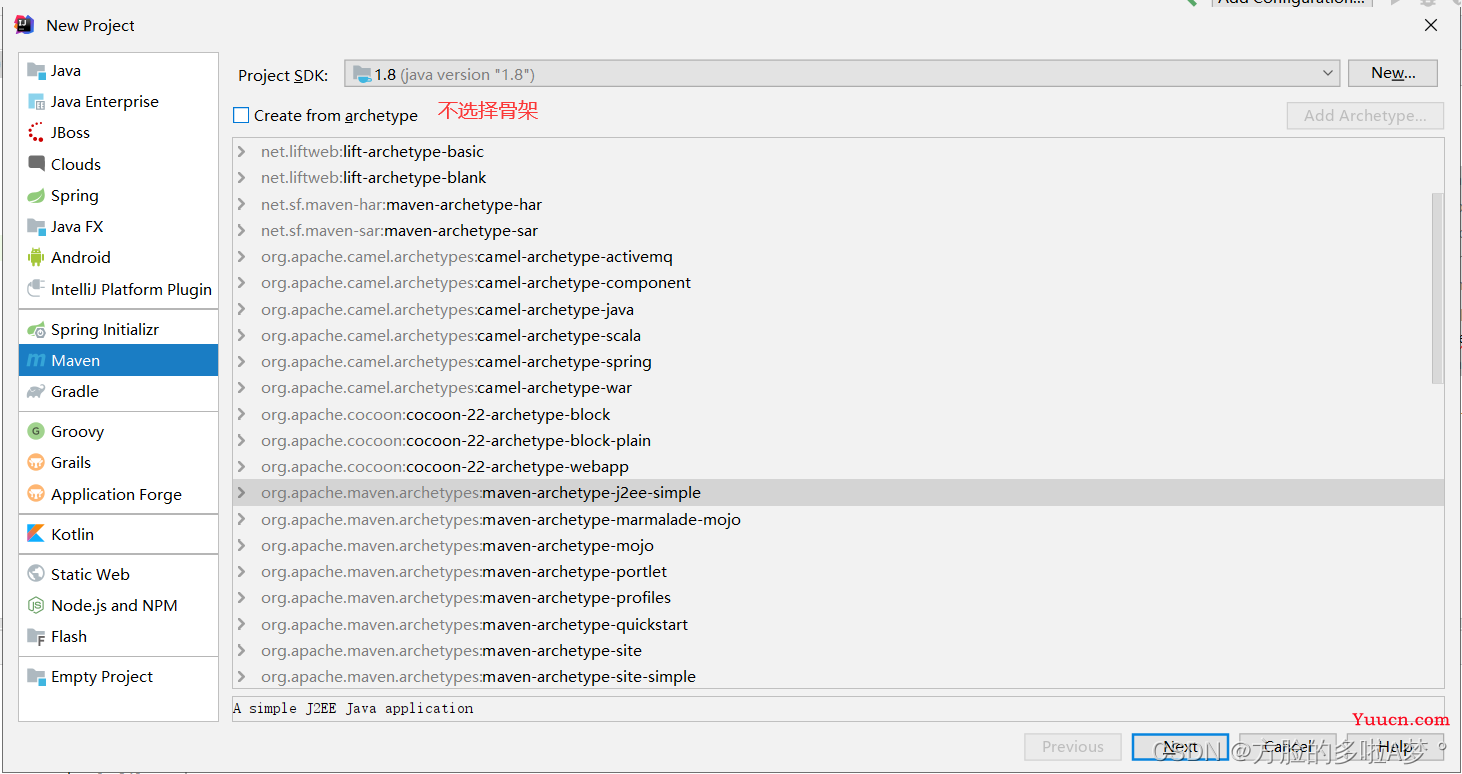1462x774 pixels.
Task: Expand cocoon-22-archetype-block node
Action: 241,415
